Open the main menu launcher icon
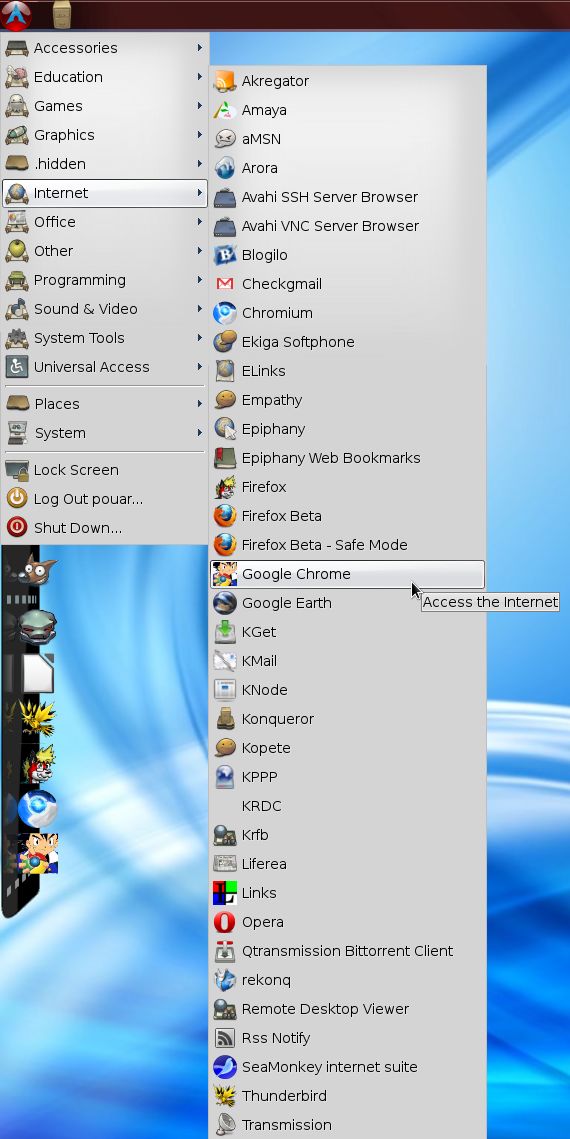The width and height of the screenshot is (570, 1139). 17,15
